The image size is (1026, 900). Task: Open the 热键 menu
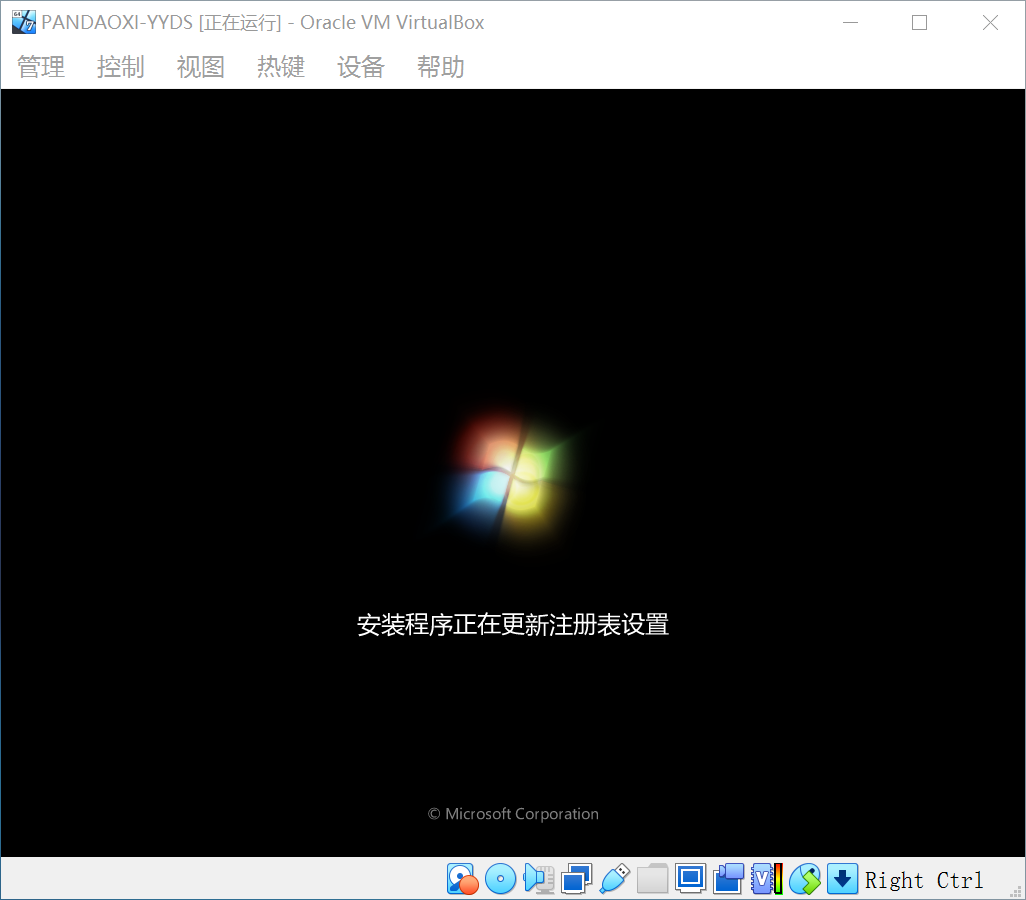click(281, 67)
